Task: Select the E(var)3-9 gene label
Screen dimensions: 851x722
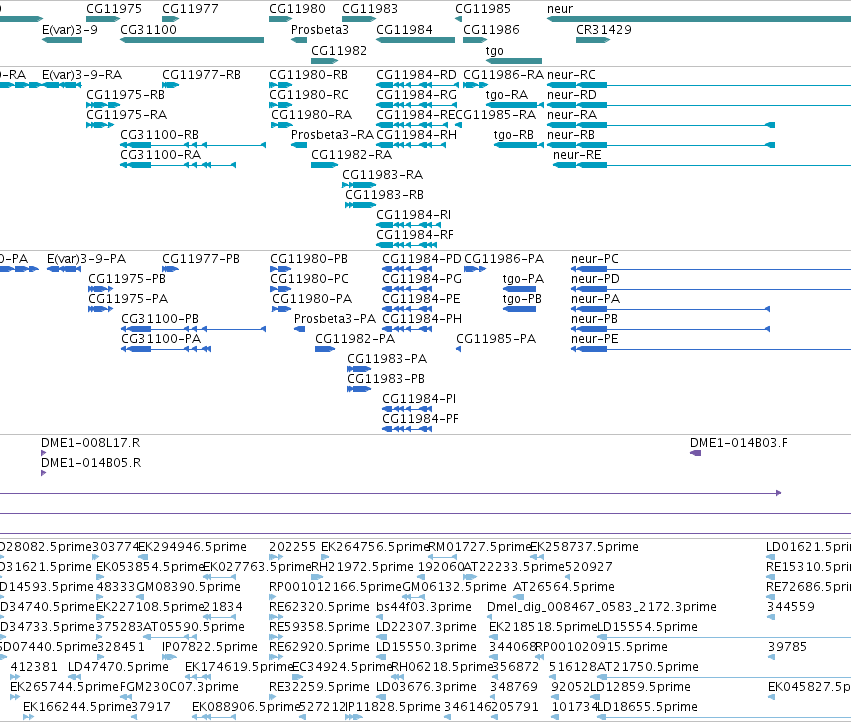Action: tap(69, 30)
